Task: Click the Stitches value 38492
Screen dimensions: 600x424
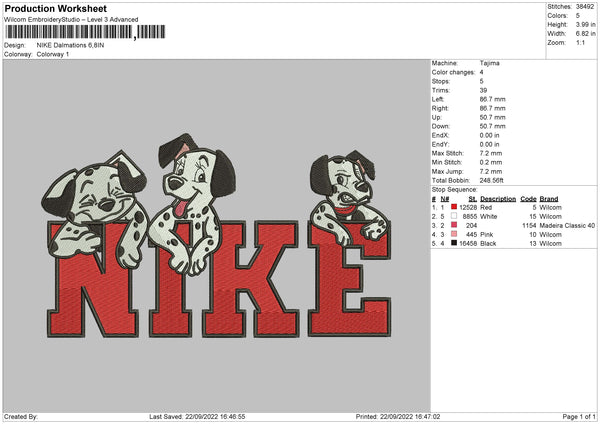Action: 585,7
